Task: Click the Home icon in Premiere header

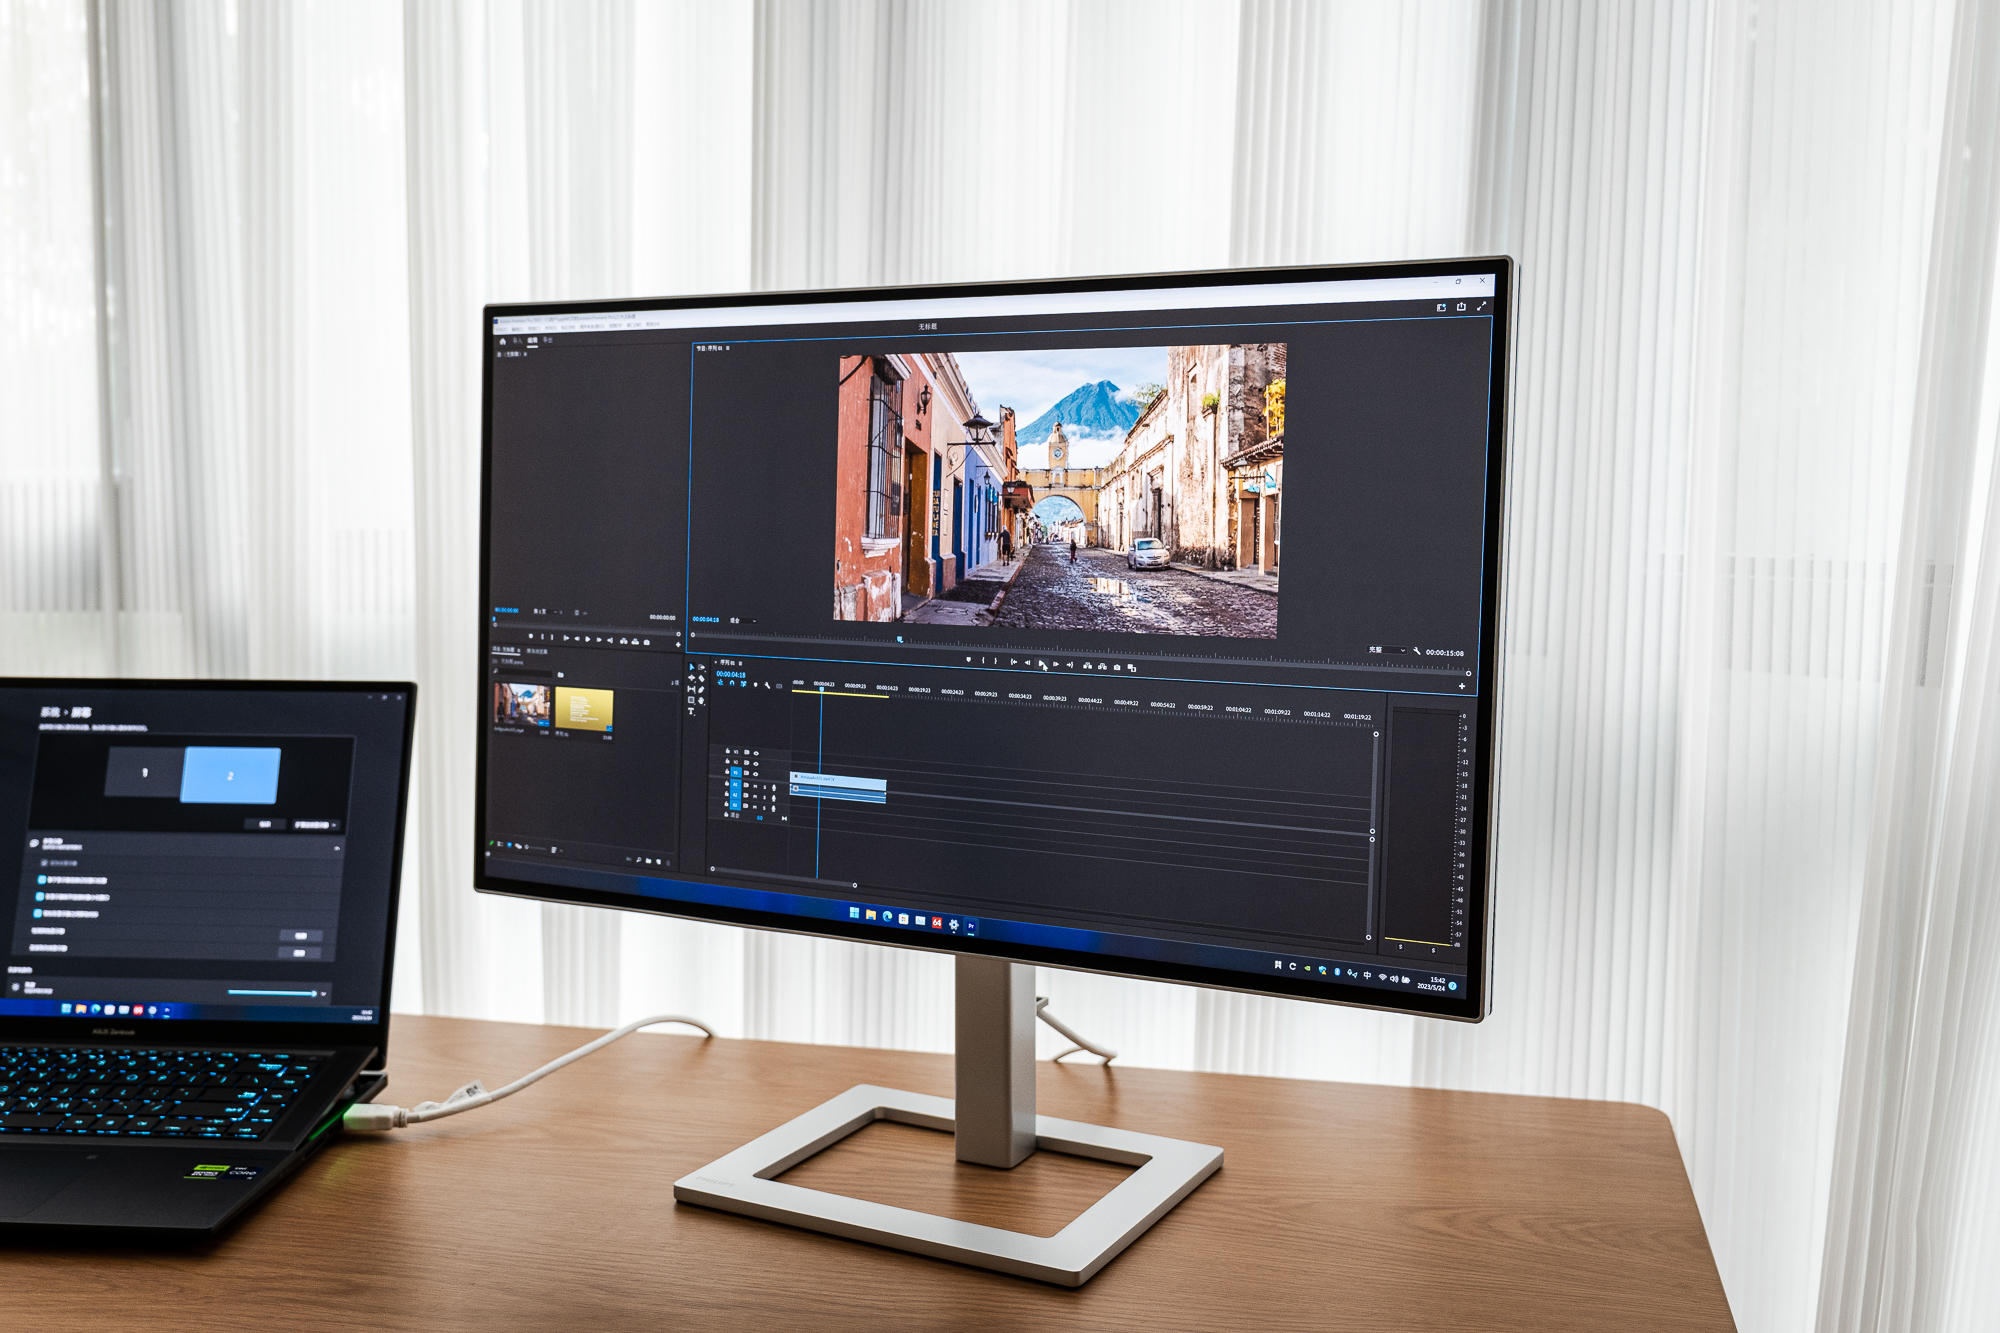Action: (503, 341)
